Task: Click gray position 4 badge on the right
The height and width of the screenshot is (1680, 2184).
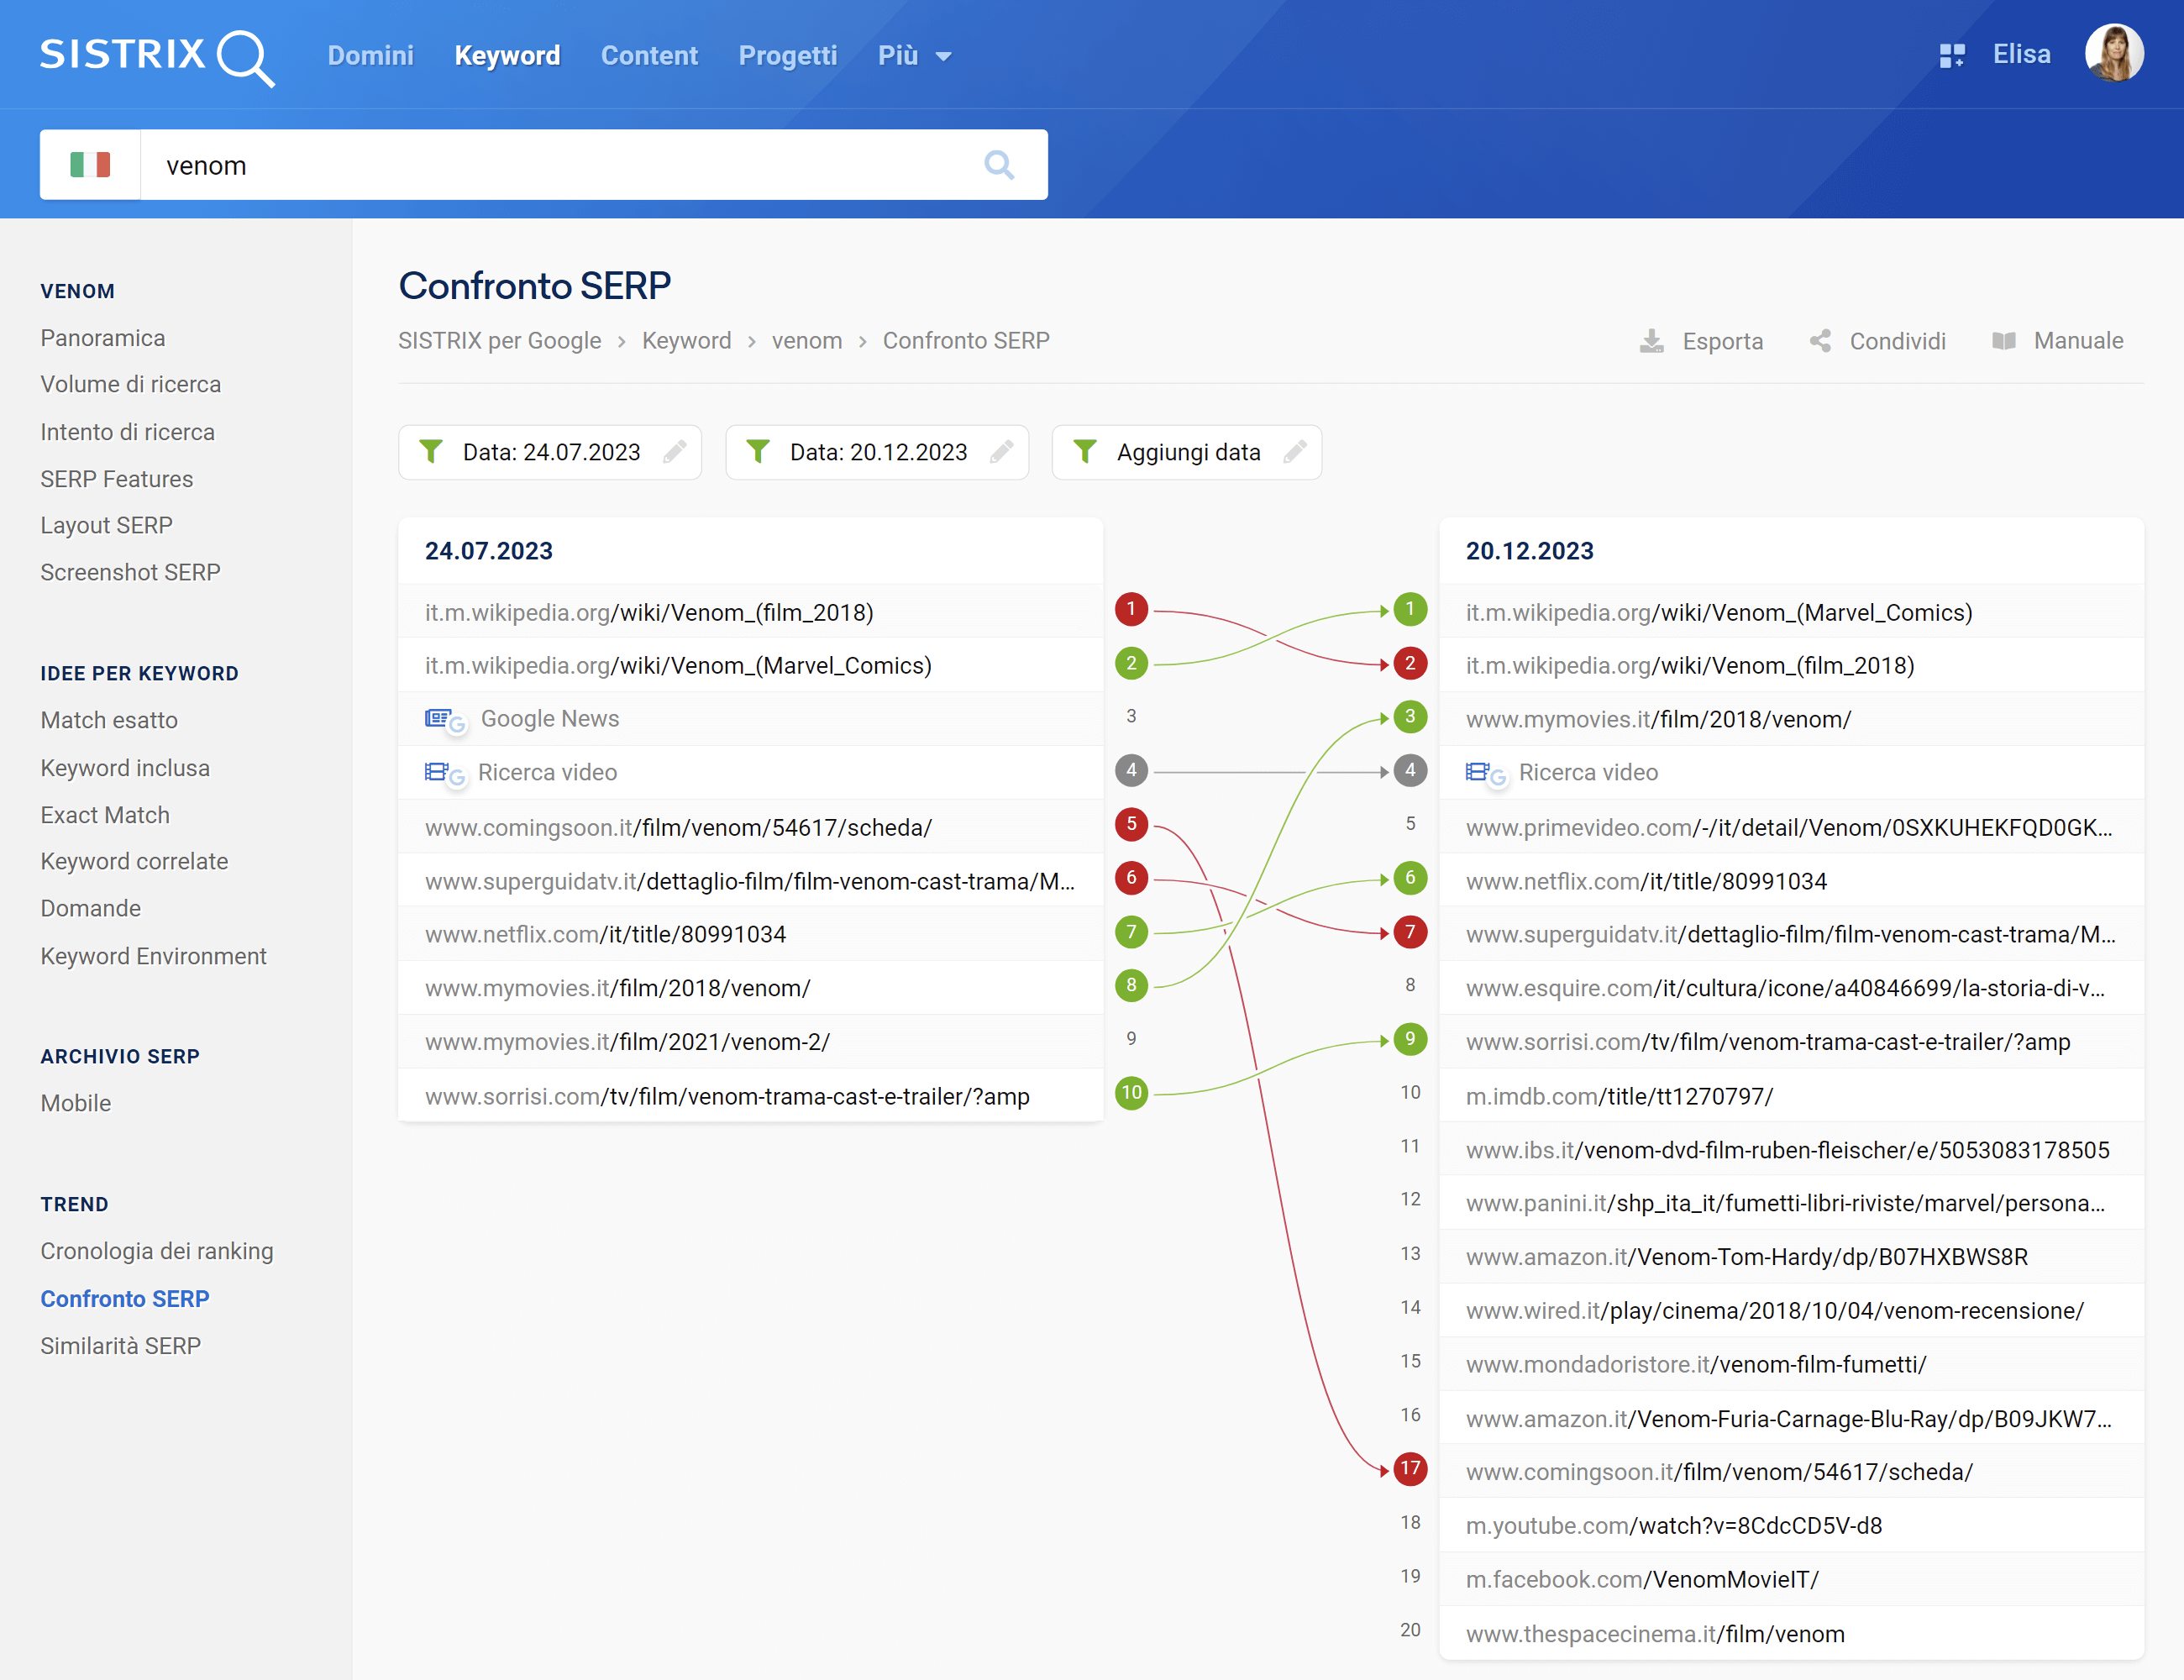Action: tap(1410, 771)
